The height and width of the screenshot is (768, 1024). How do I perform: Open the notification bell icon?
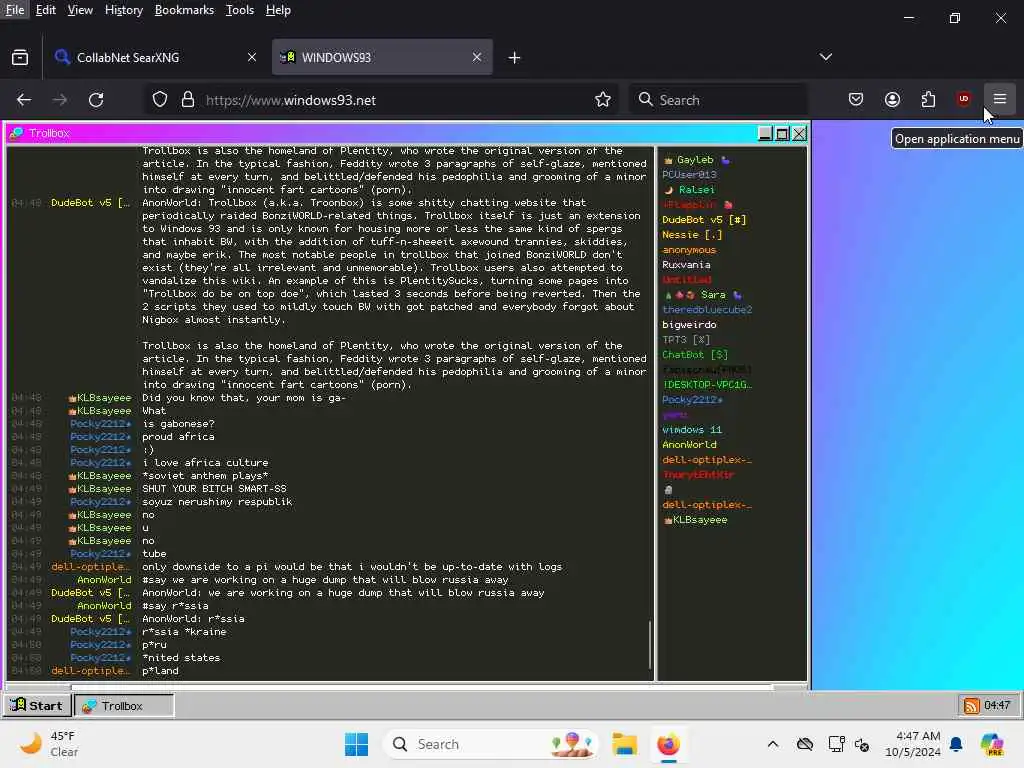click(956, 744)
